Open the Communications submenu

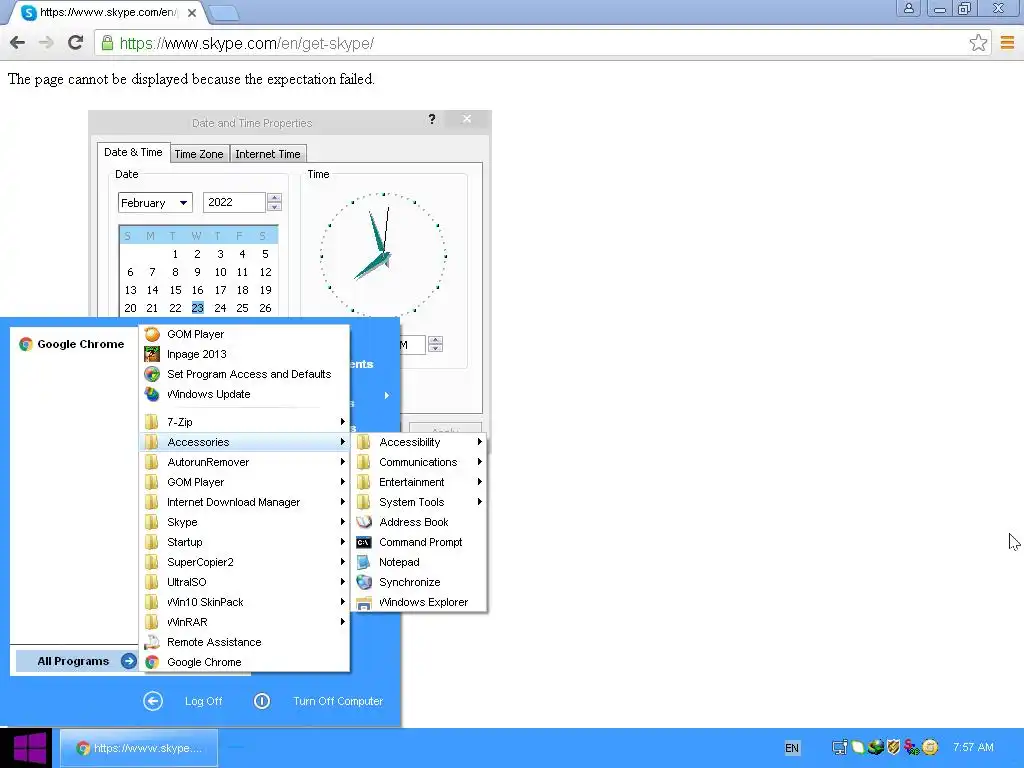click(x=419, y=462)
